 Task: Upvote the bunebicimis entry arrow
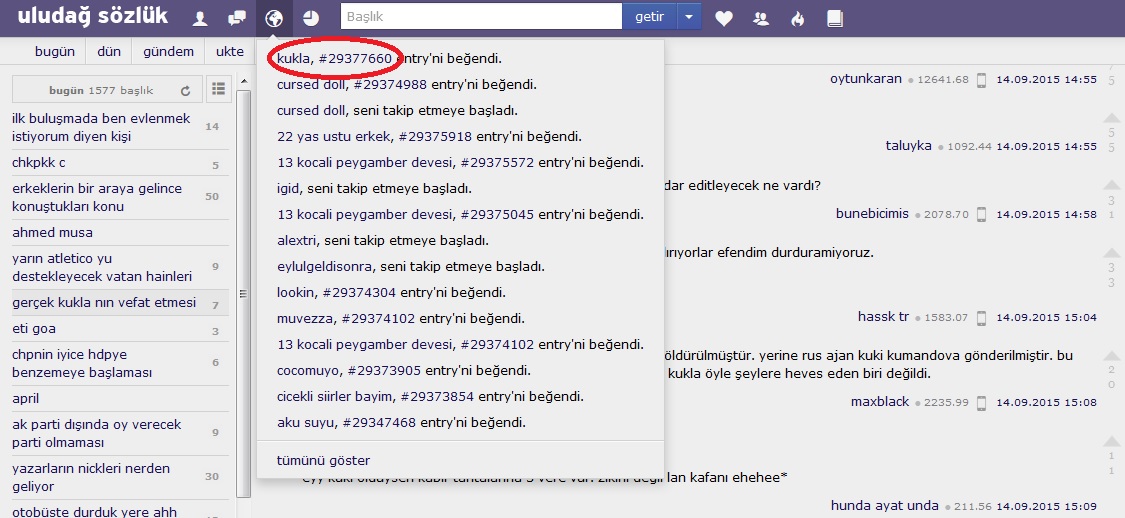[x=1111, y=185]
